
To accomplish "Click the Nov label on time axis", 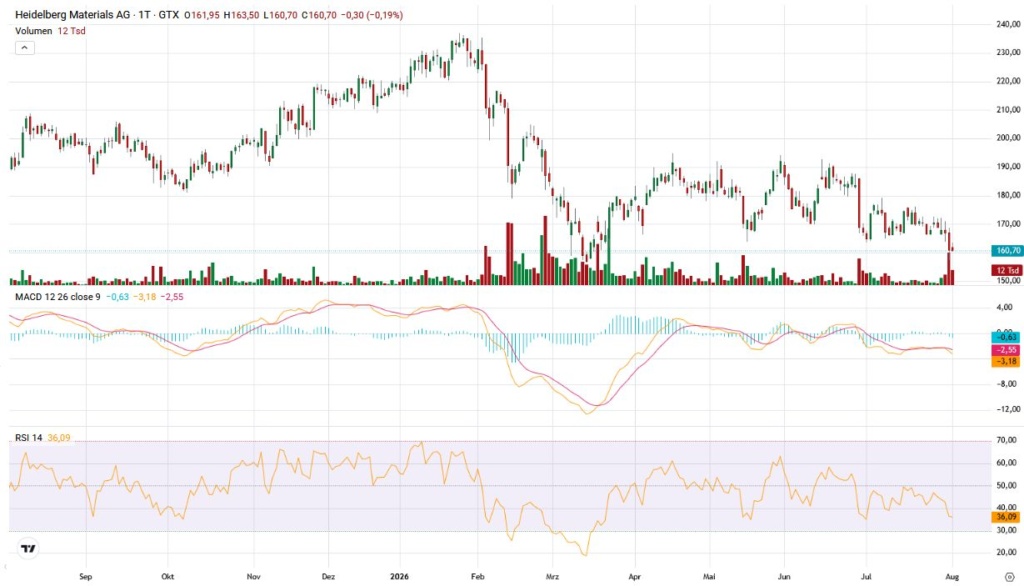I will pyautogui.click(x=254, y=577).
